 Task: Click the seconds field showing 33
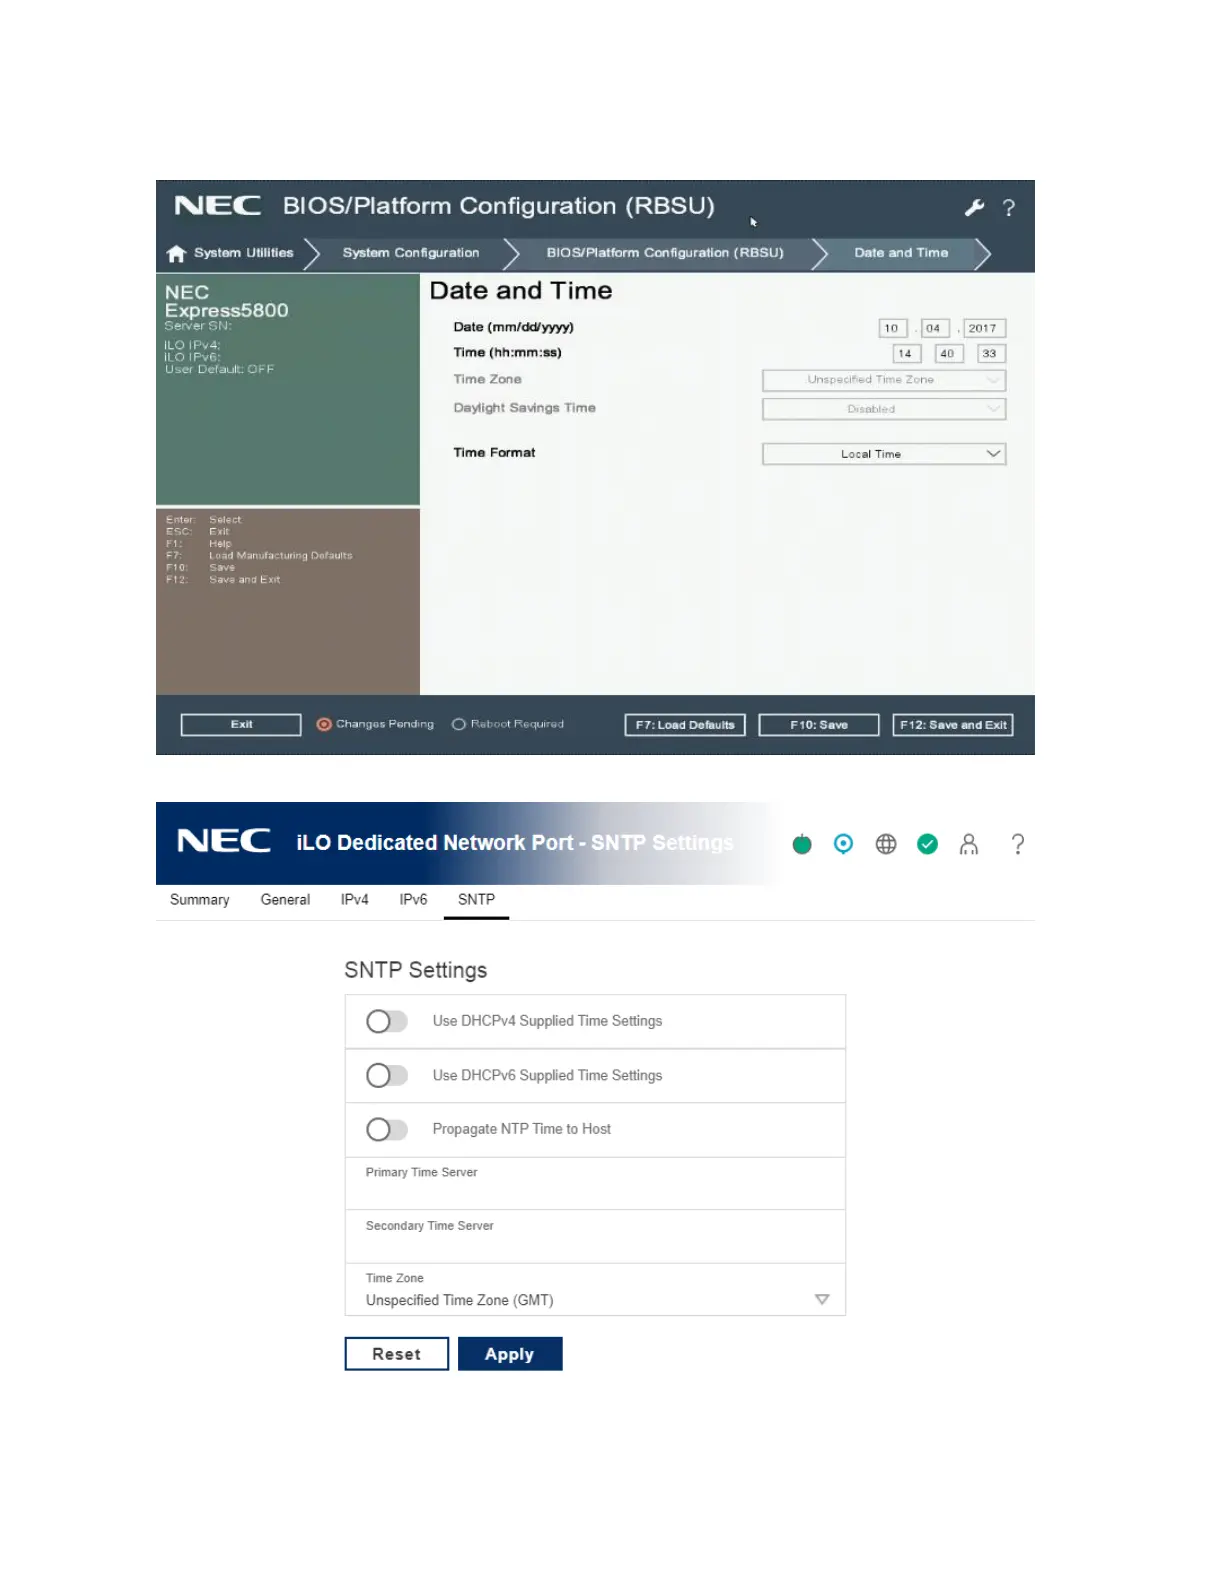click(x=990, y=353)
